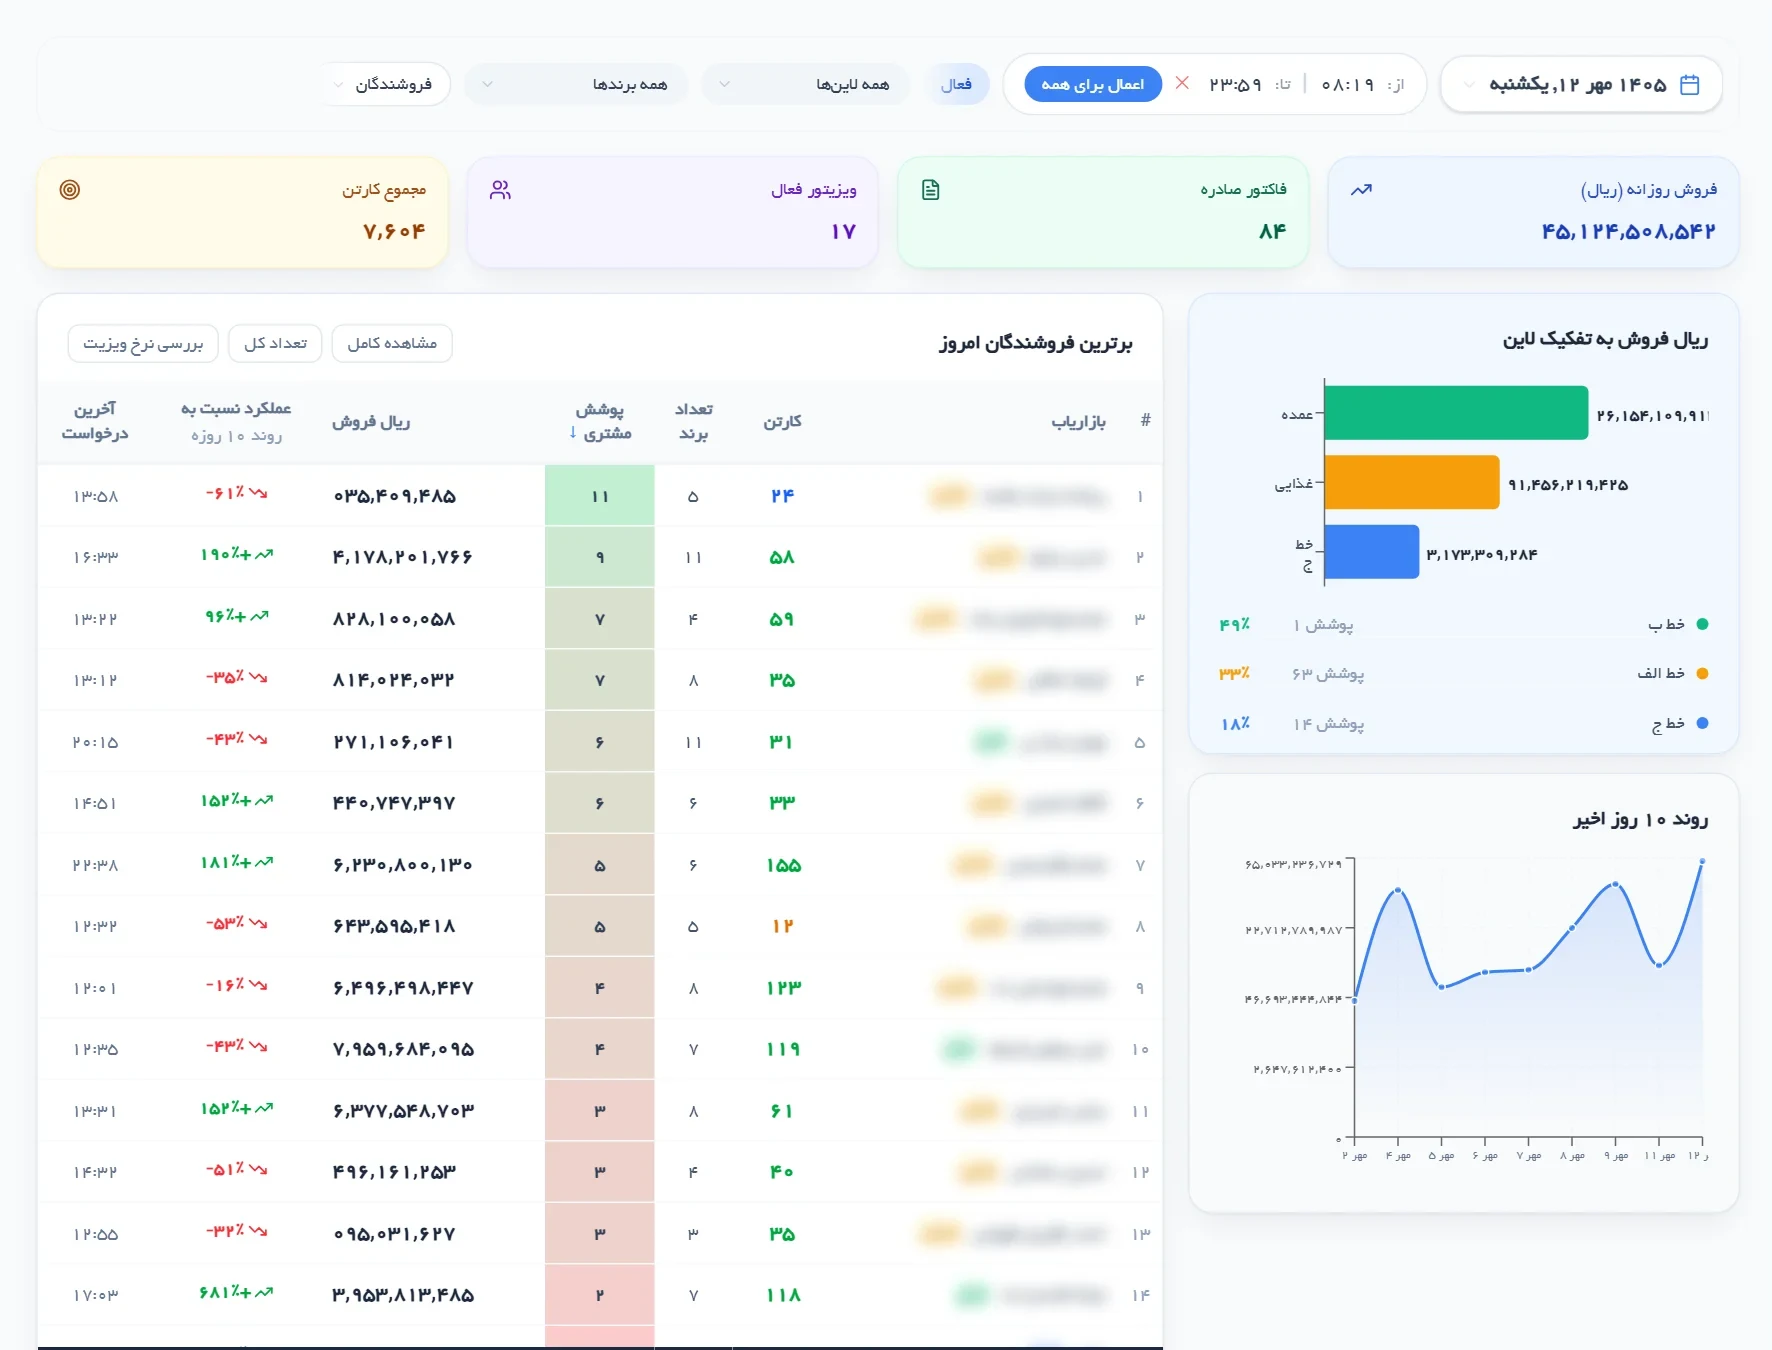Open the date dropdown showing ۱۴۰۵ مهر ۱۲

pos(1581,85)
